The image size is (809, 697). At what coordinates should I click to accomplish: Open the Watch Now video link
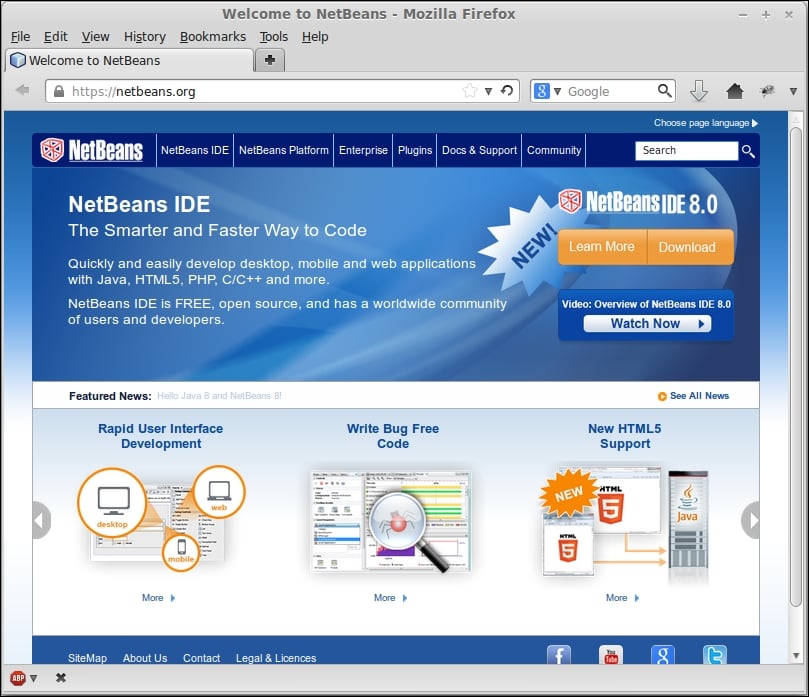pos(644,323)
